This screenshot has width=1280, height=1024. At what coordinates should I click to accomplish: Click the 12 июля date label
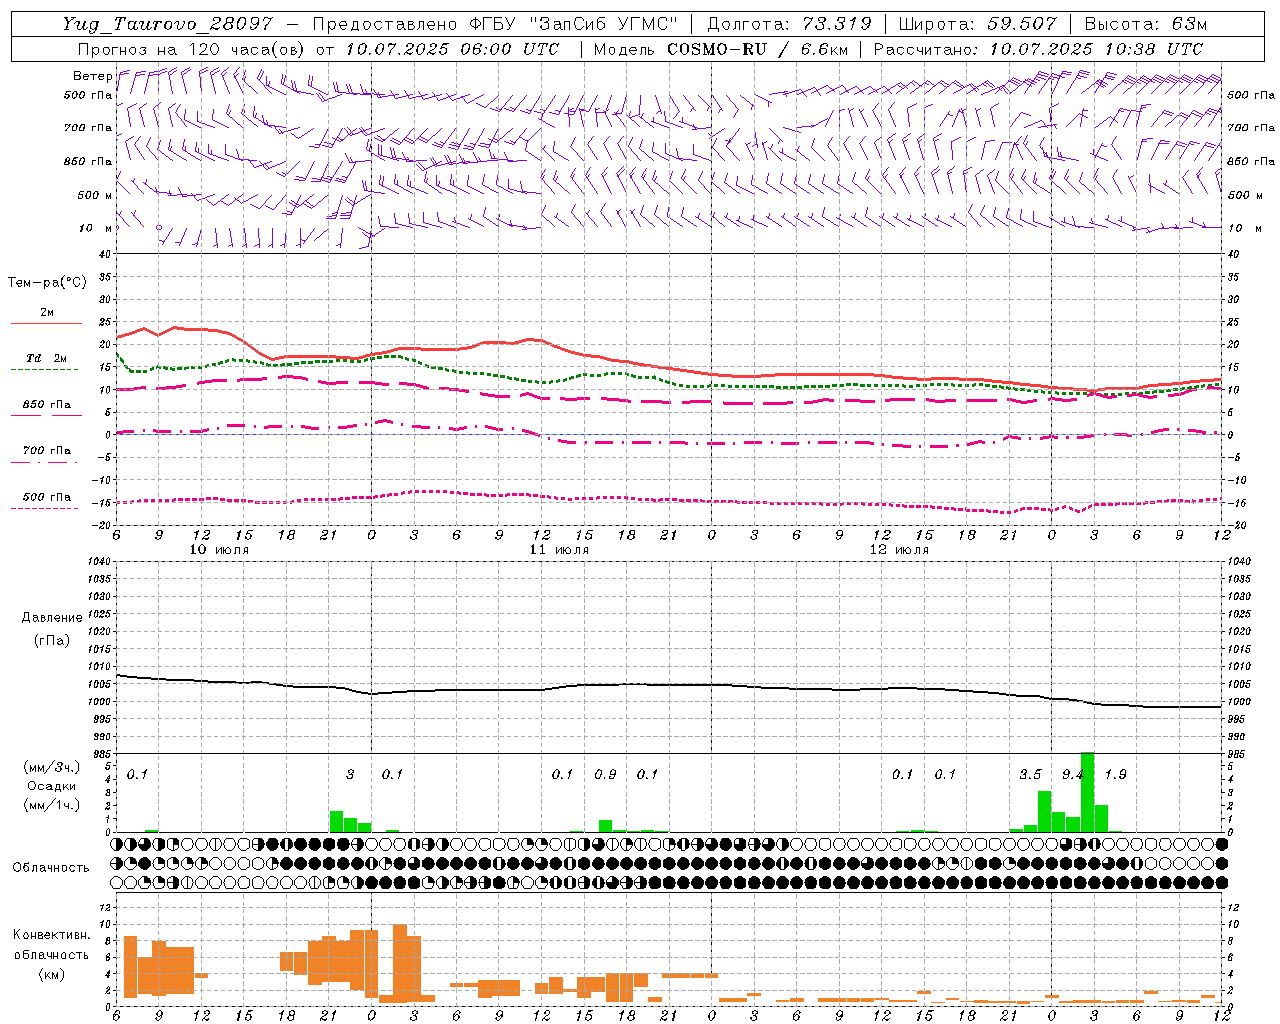coord(899,550)
